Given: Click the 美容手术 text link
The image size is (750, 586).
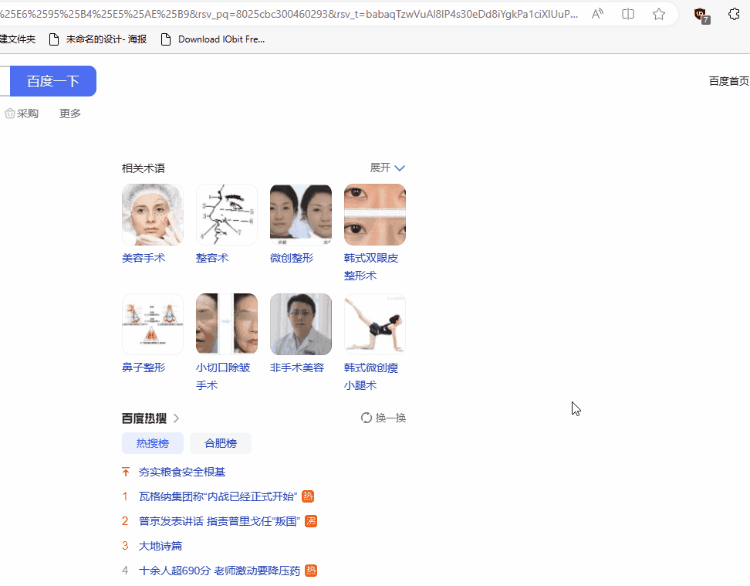Looking at the screenshot, I should point(143,258).
